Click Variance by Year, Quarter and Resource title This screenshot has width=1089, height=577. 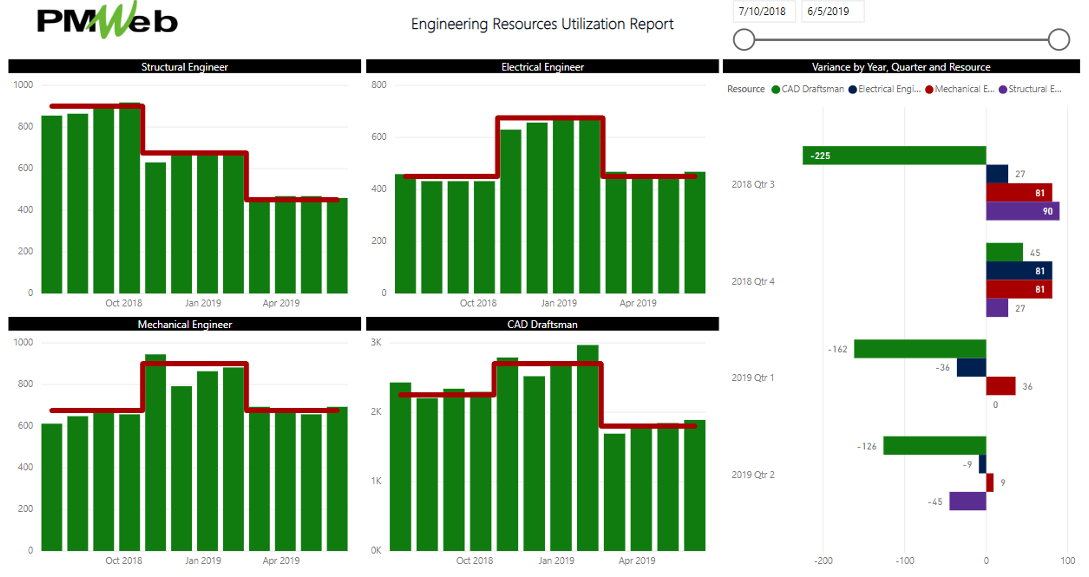click(901, 67)
